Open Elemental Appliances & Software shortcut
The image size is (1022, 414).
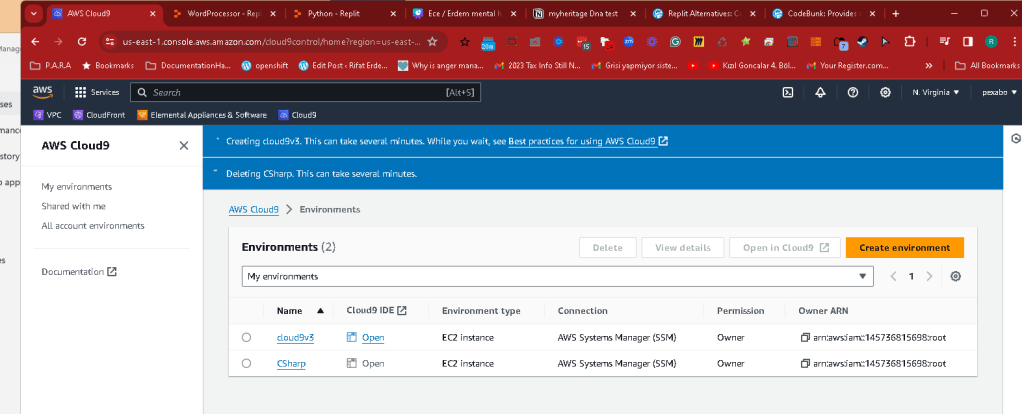click(x=202, y=115)
